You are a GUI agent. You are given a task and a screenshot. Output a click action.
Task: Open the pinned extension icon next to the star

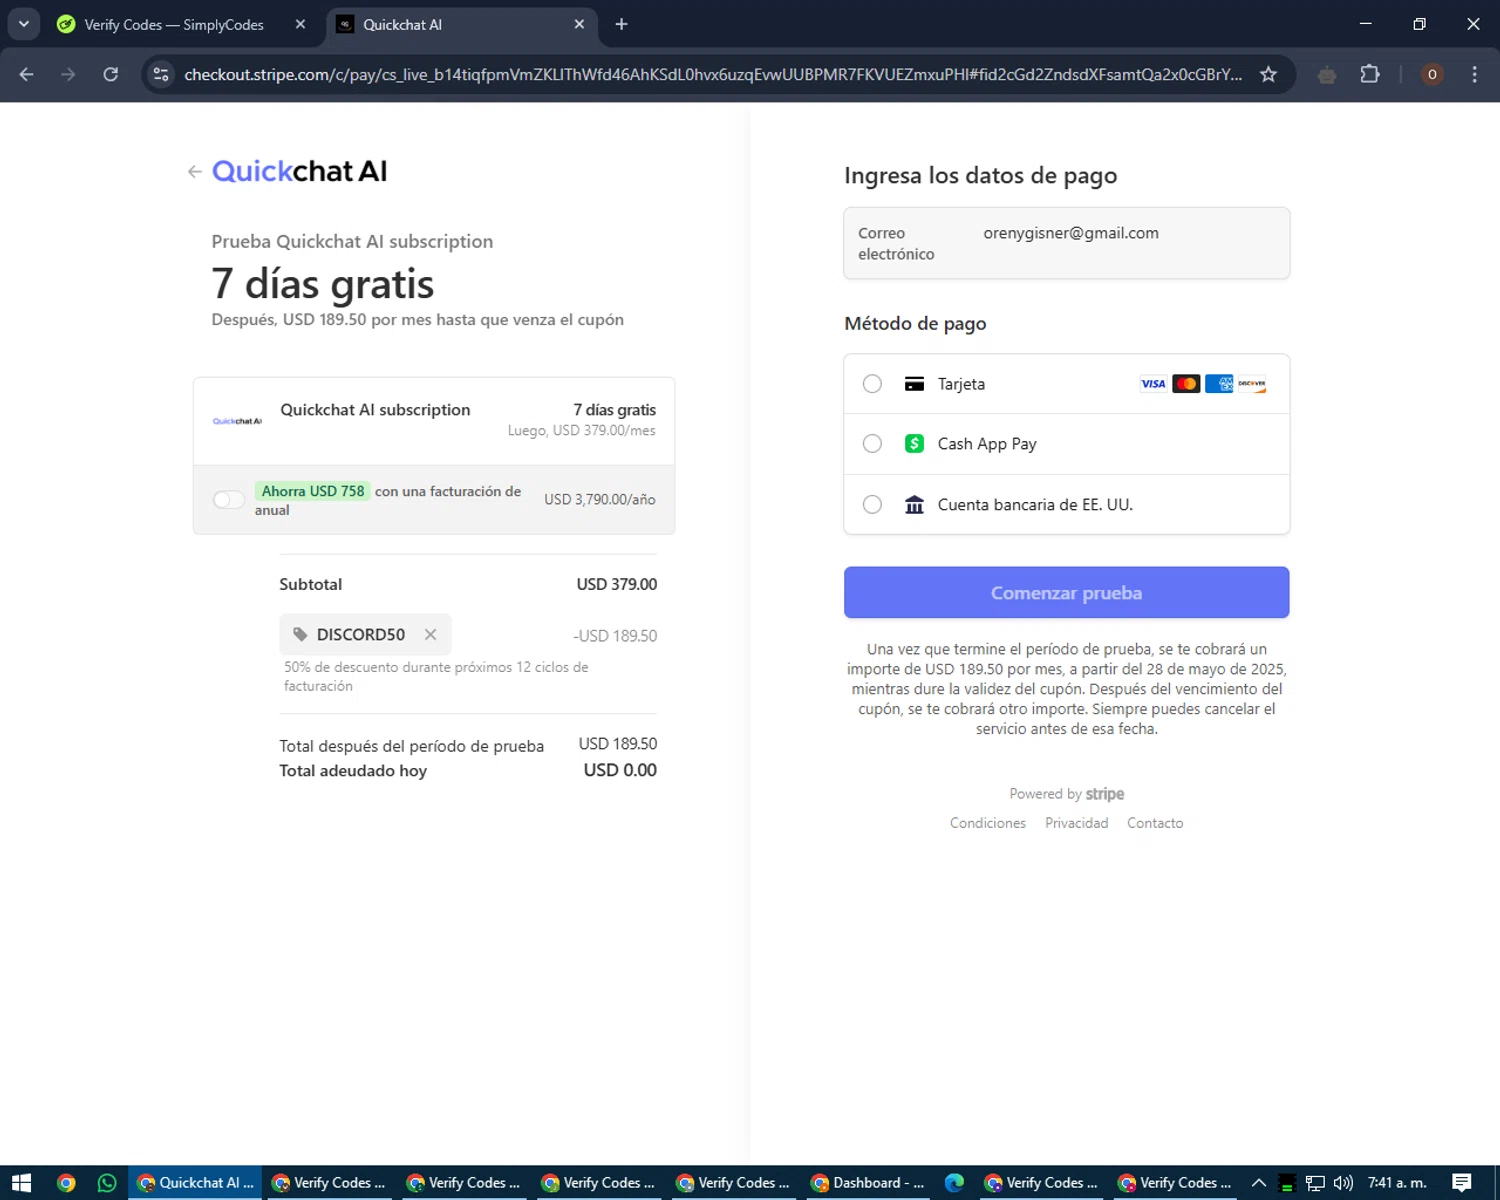click(x=1327, y=75)
